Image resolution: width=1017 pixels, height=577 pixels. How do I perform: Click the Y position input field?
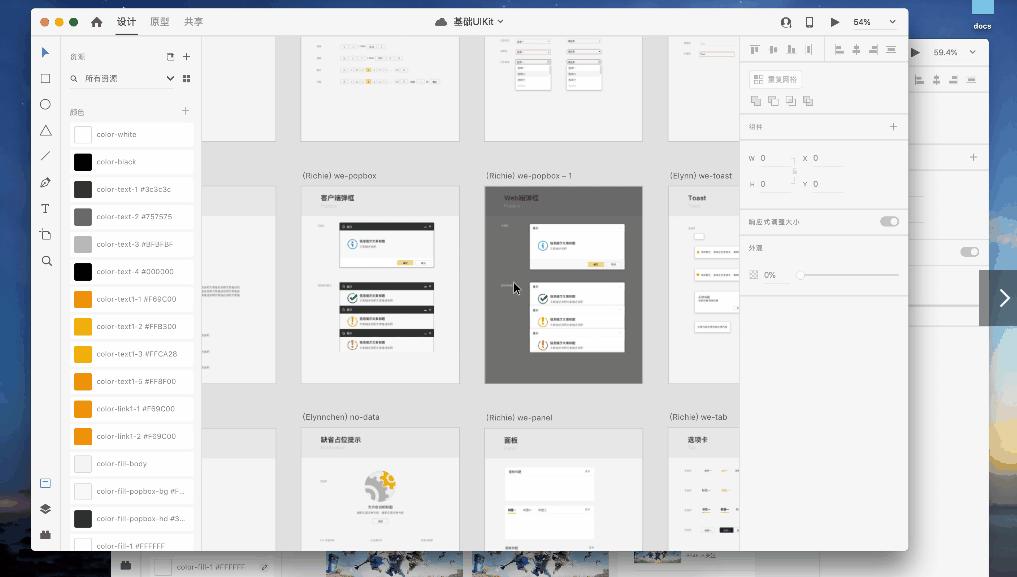[x=828, y=184]
